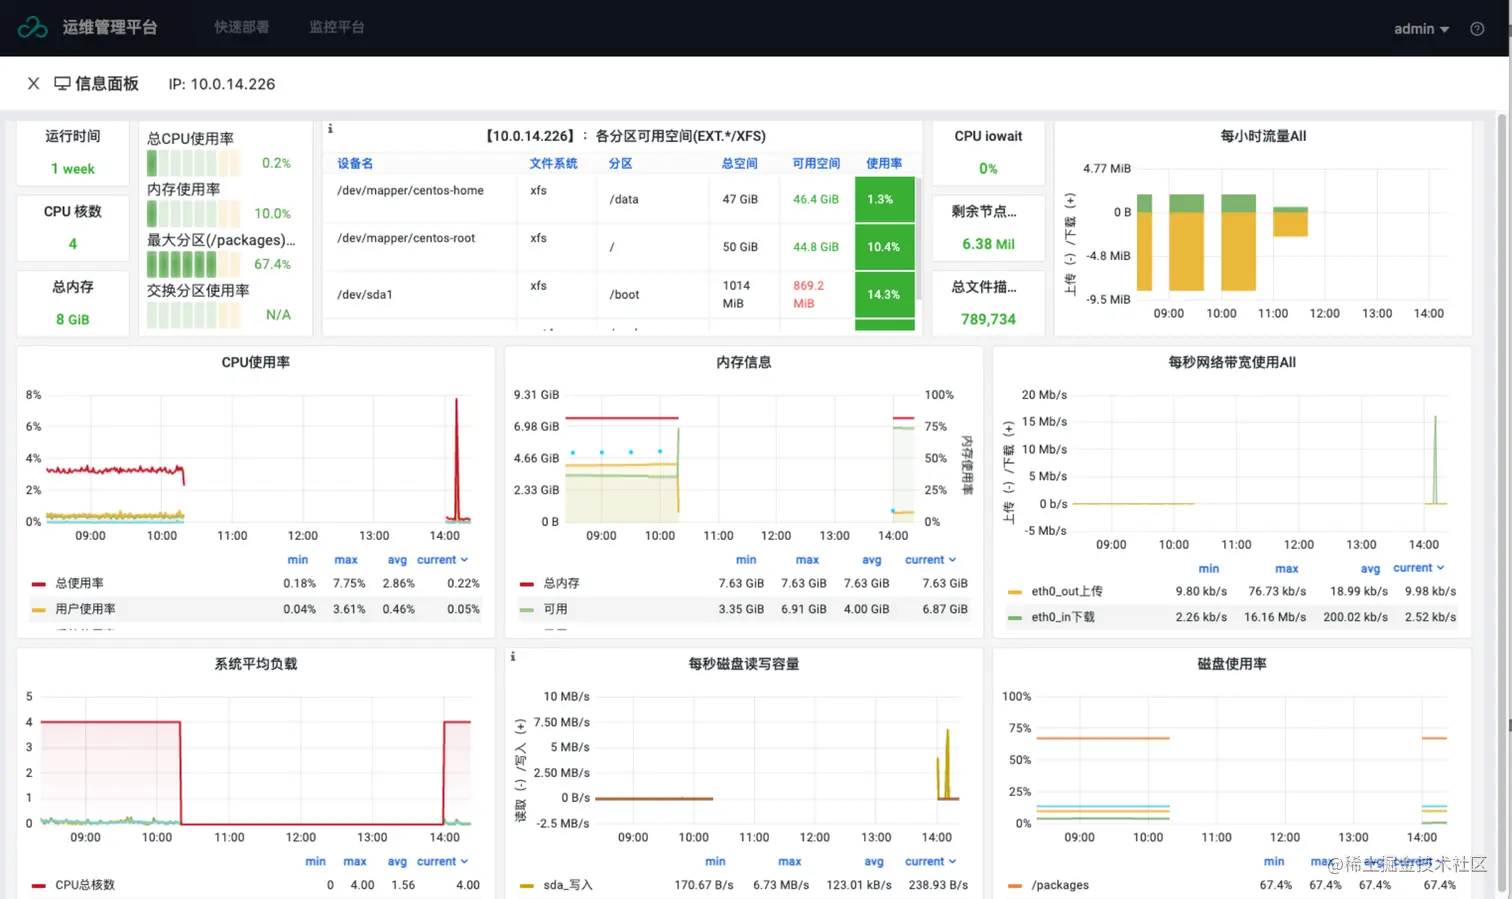Click the 14.3% usage cell for /boot

[x=885, y=295]
